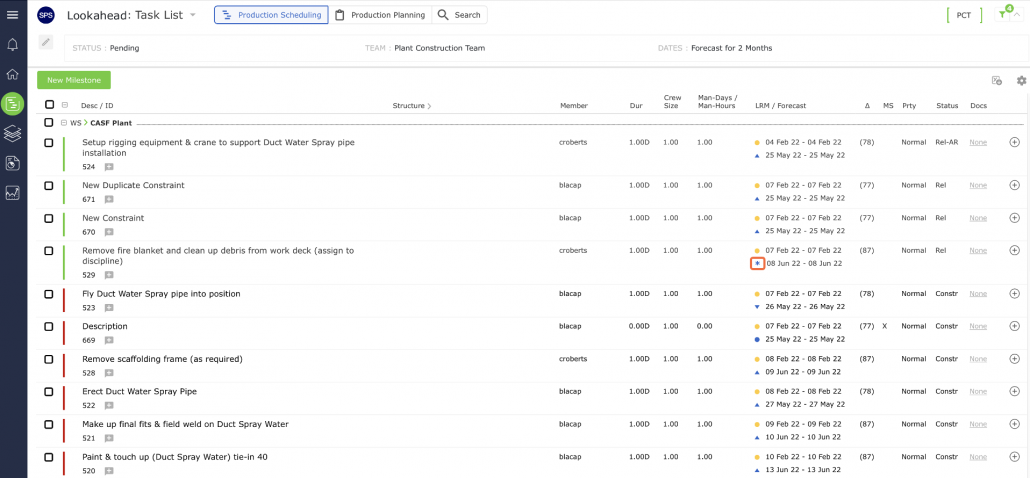
Task: Switch to Production Scheduling tab
Action: click(271, 15)
